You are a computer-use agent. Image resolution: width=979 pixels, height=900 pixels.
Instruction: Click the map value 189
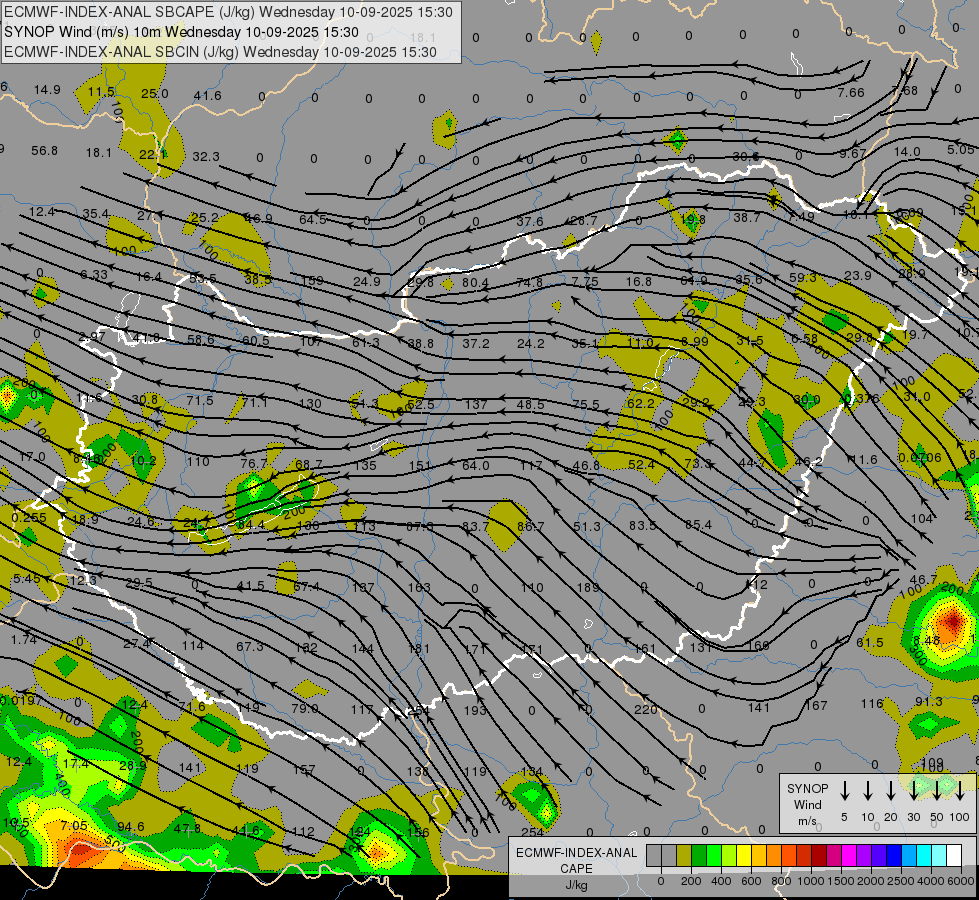588,587
